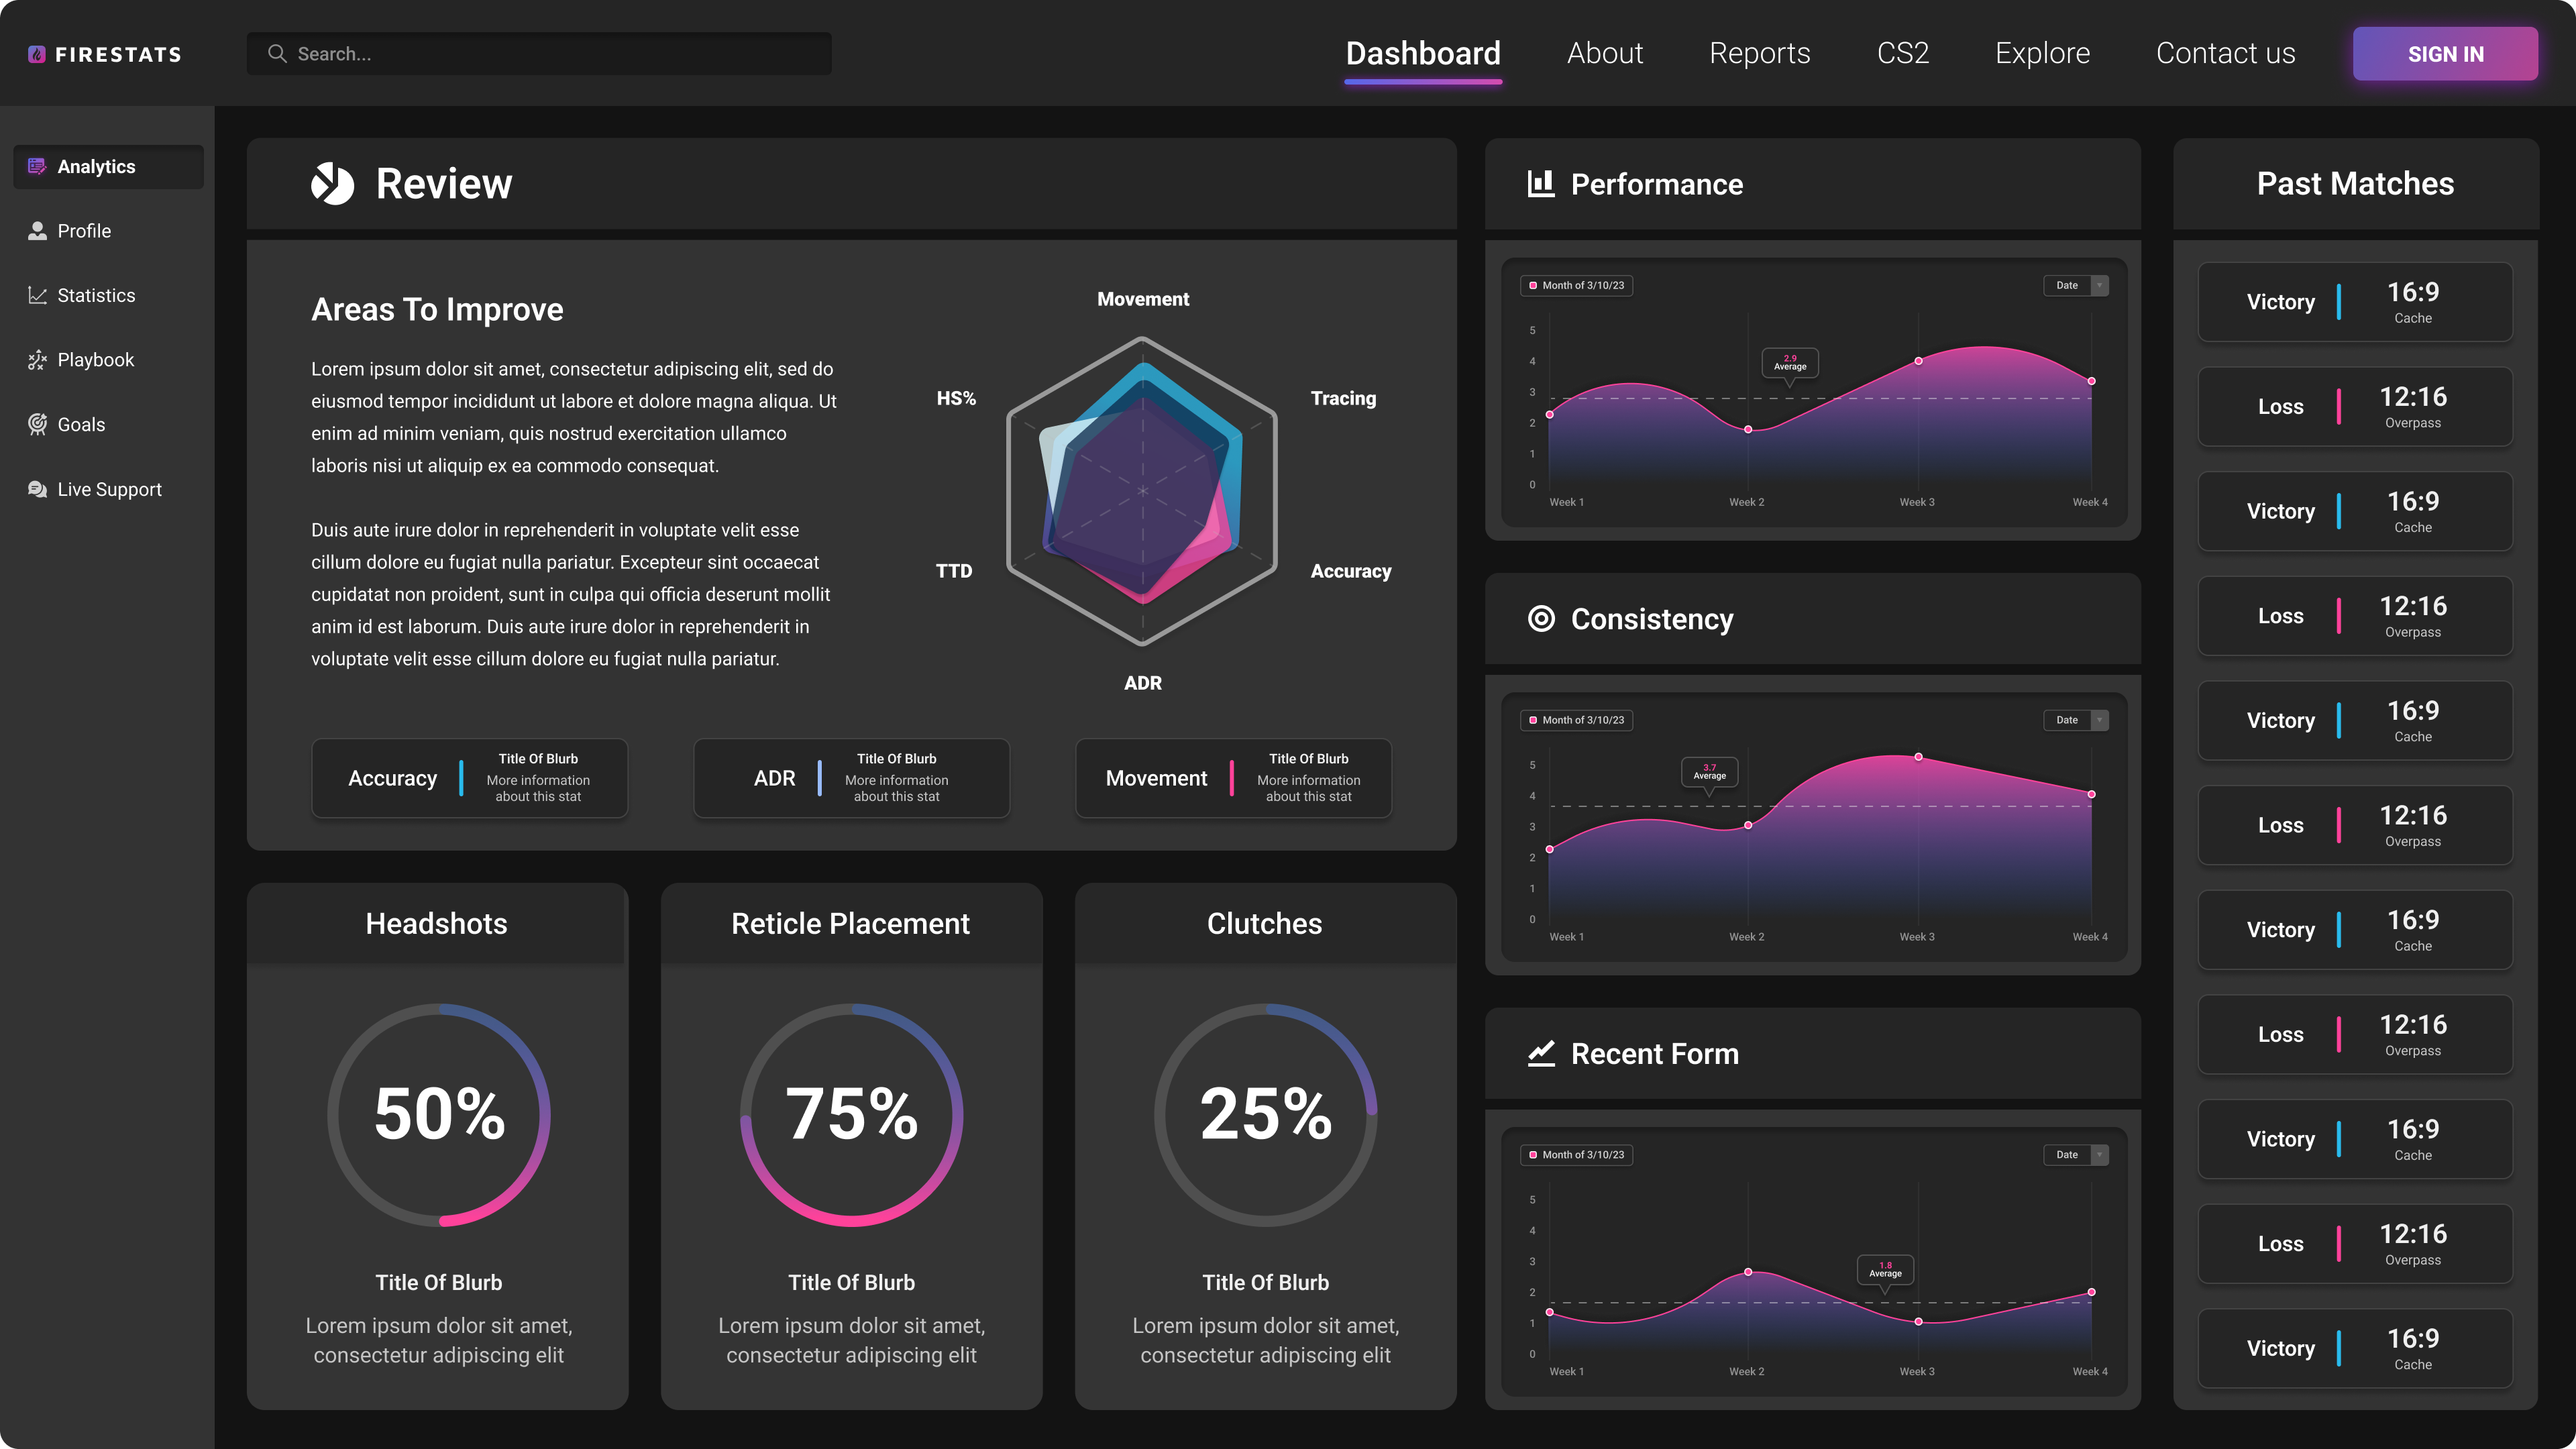
Task: Click the Statistics chart icon in sidebar
Action: click(37, 295)
